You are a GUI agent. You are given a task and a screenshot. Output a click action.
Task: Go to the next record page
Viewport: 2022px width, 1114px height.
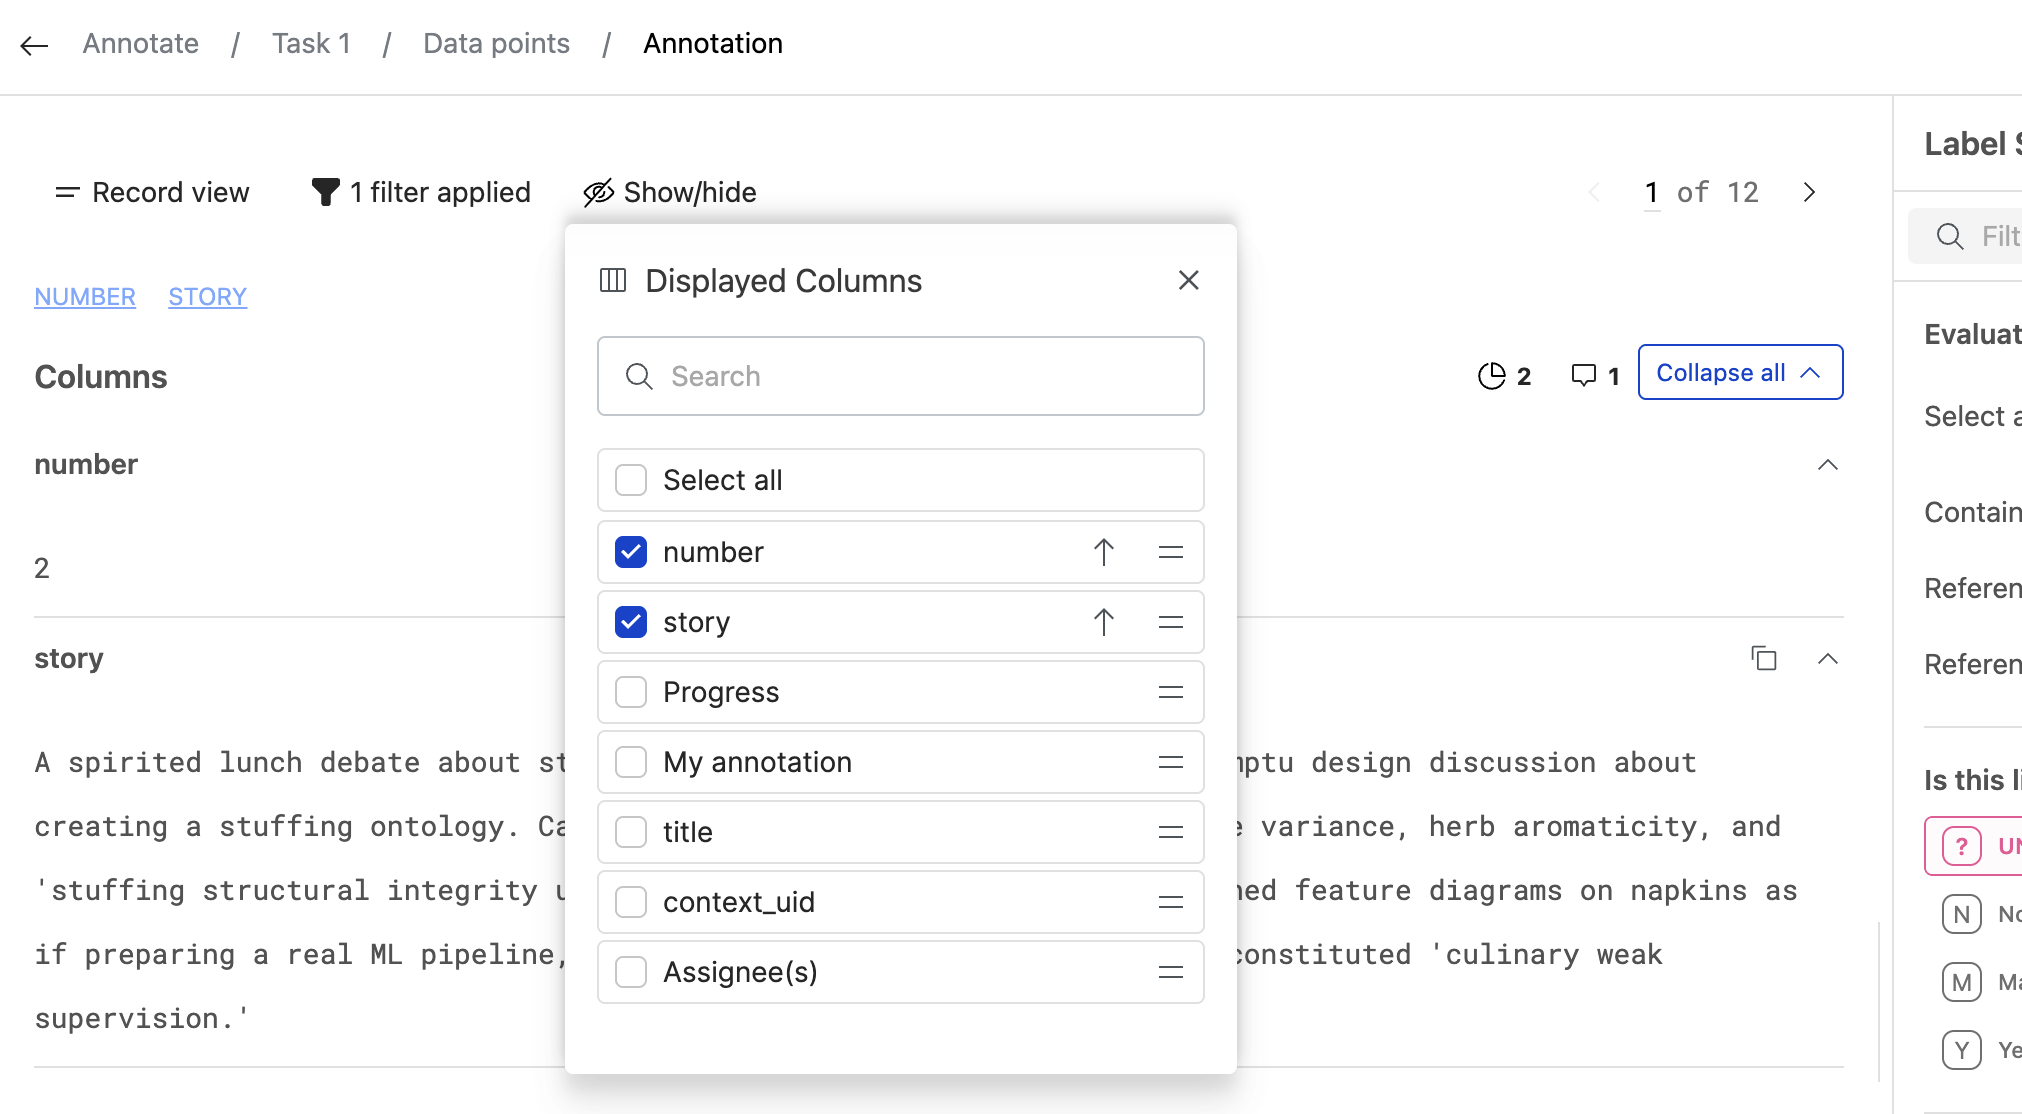[1808, 192]
